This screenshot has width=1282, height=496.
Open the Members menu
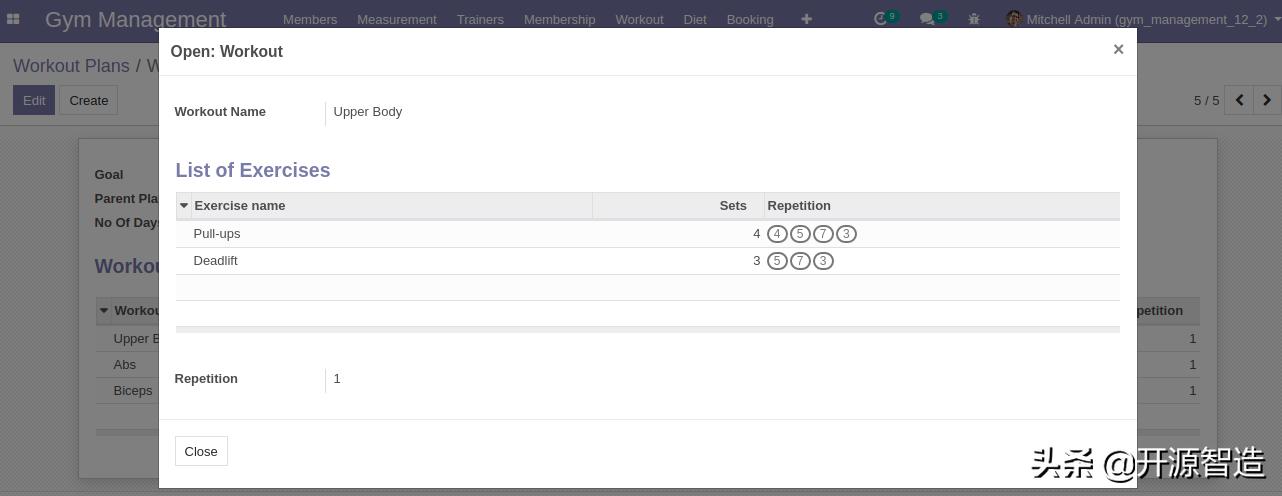coord(310,19)
